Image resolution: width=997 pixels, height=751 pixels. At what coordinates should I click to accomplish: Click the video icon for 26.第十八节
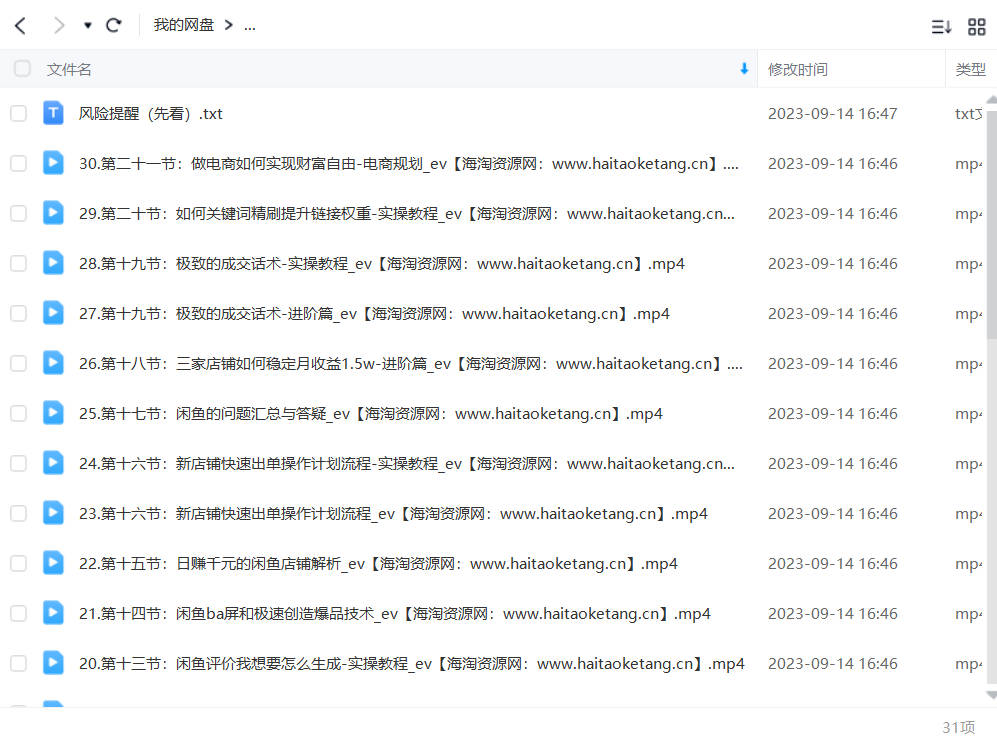[x=53, y=363]
